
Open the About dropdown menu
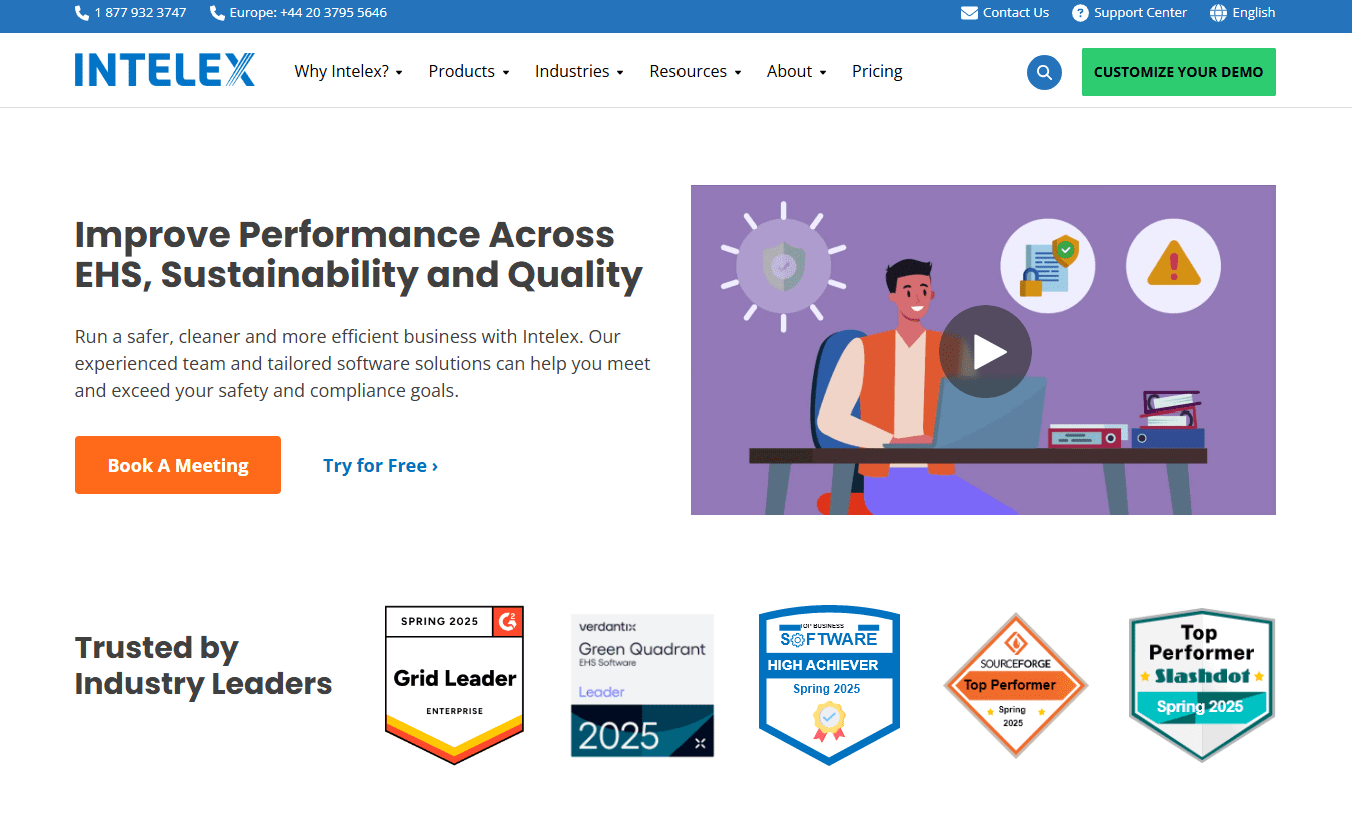[x=797, y=71]
